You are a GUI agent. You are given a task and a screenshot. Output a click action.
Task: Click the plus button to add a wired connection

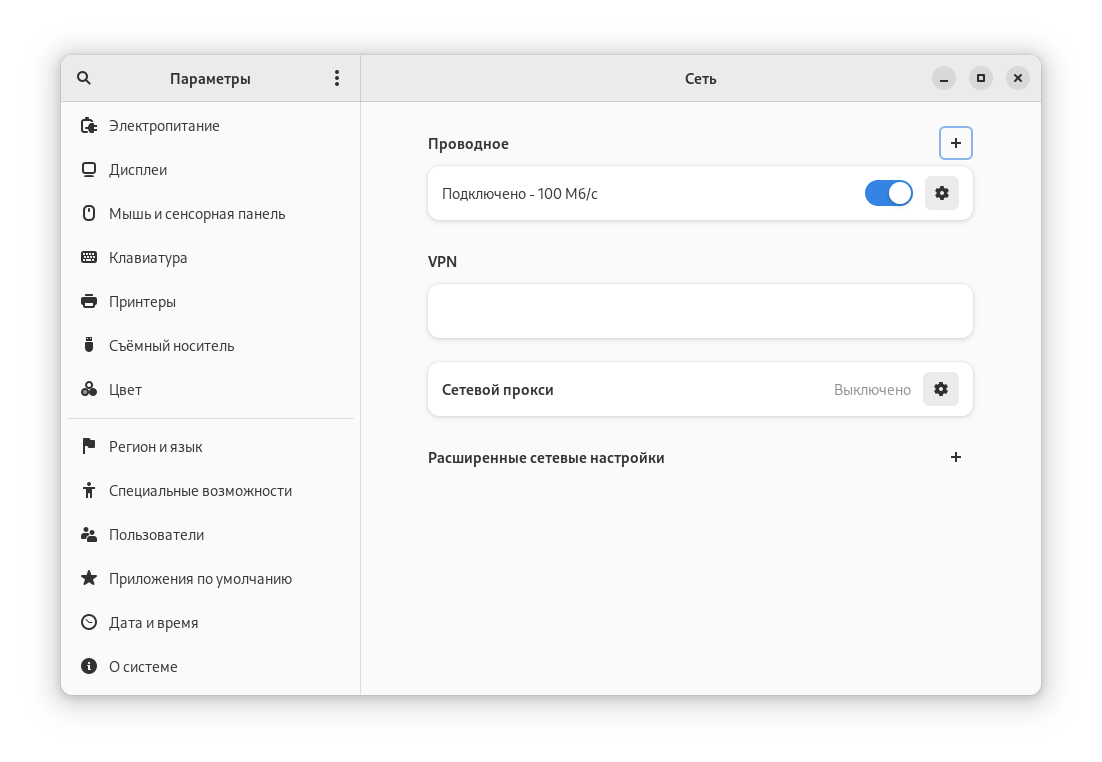click(956, 143)
